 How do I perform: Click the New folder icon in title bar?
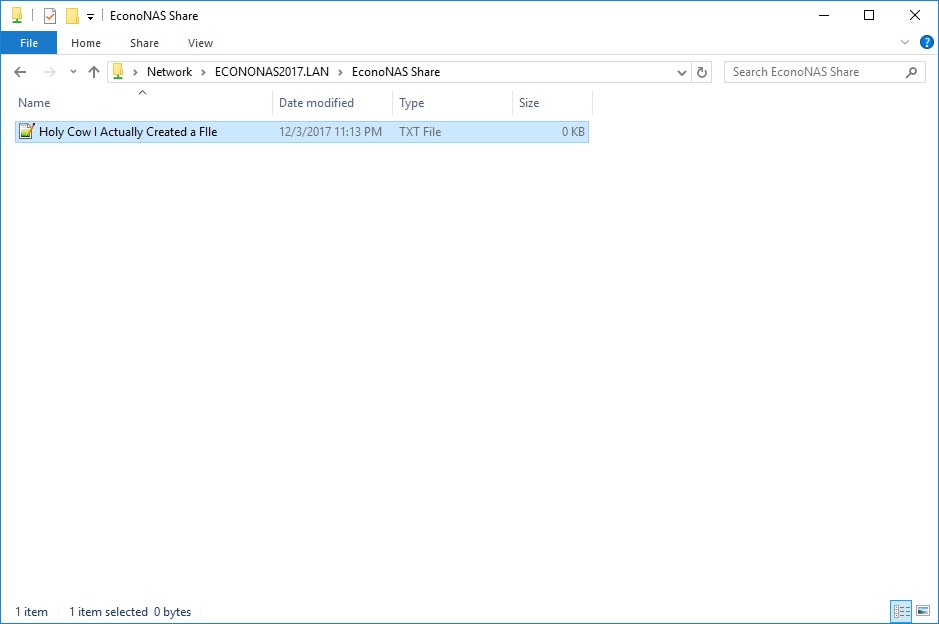click(72, 16)
